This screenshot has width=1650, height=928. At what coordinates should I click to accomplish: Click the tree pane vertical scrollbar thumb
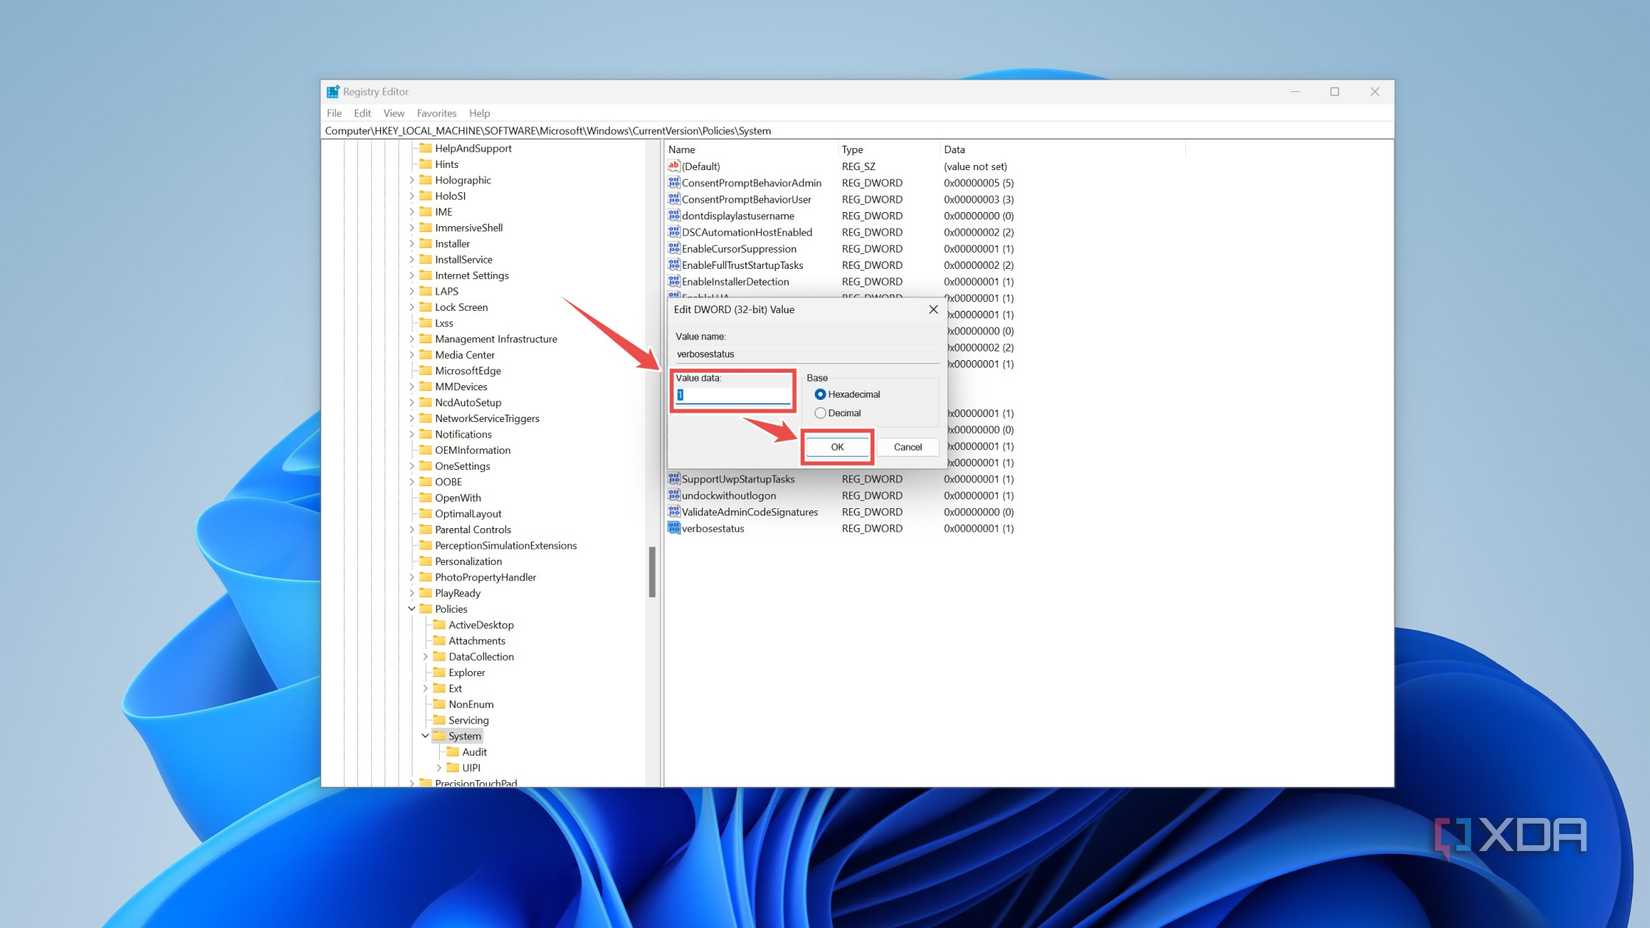pos(652,571)
